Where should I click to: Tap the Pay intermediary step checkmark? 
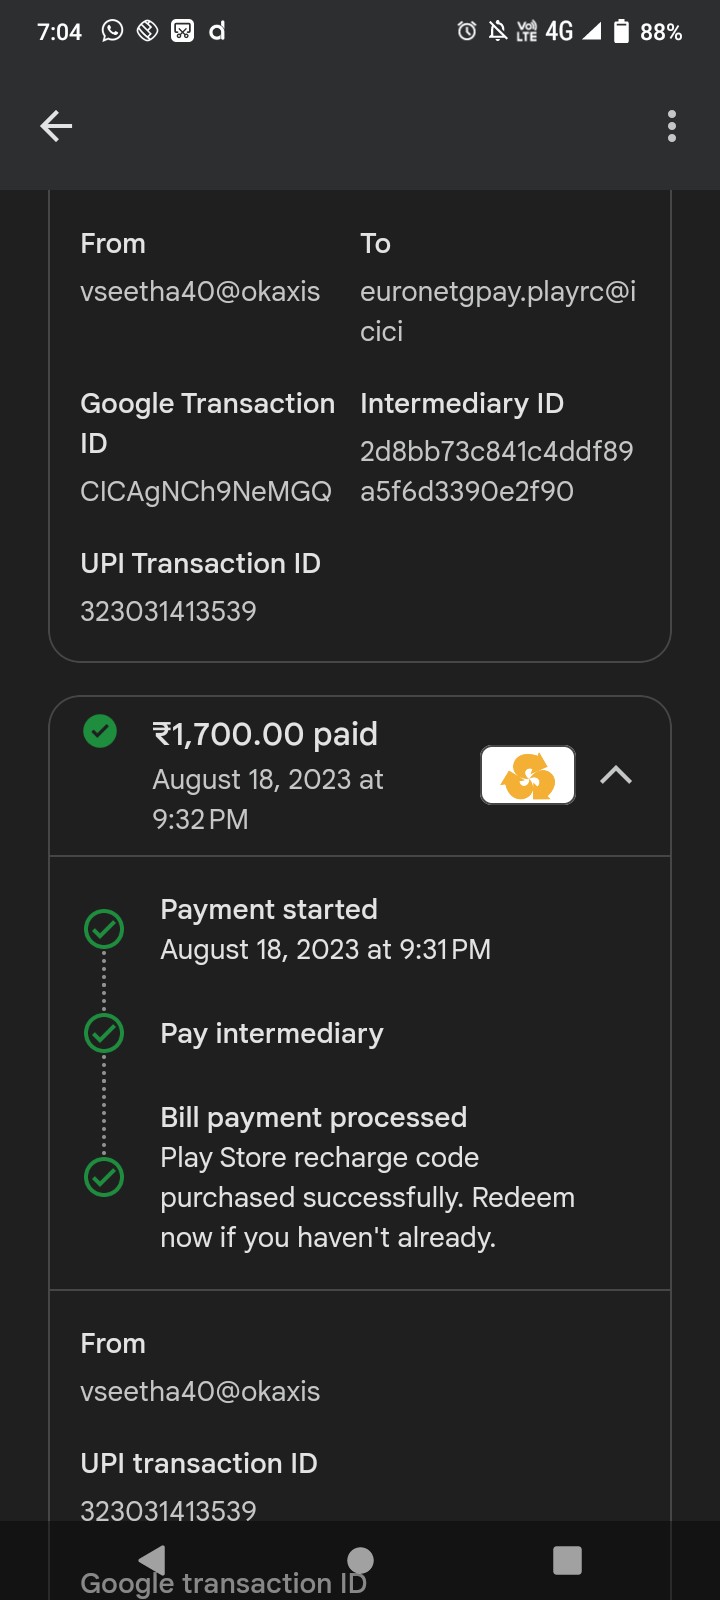coord(104,1033)
